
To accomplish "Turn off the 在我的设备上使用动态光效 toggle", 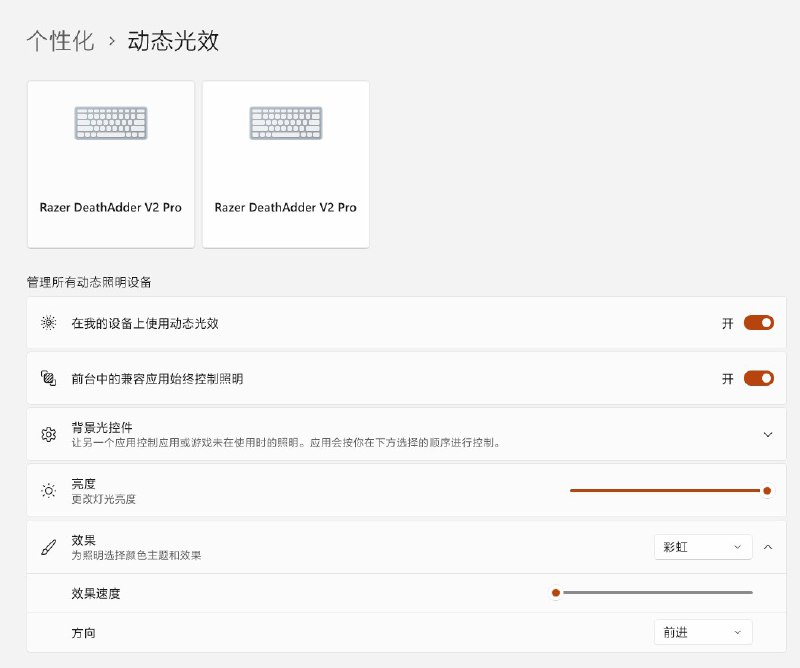I will pyautogui.click(x=759, y=323).
